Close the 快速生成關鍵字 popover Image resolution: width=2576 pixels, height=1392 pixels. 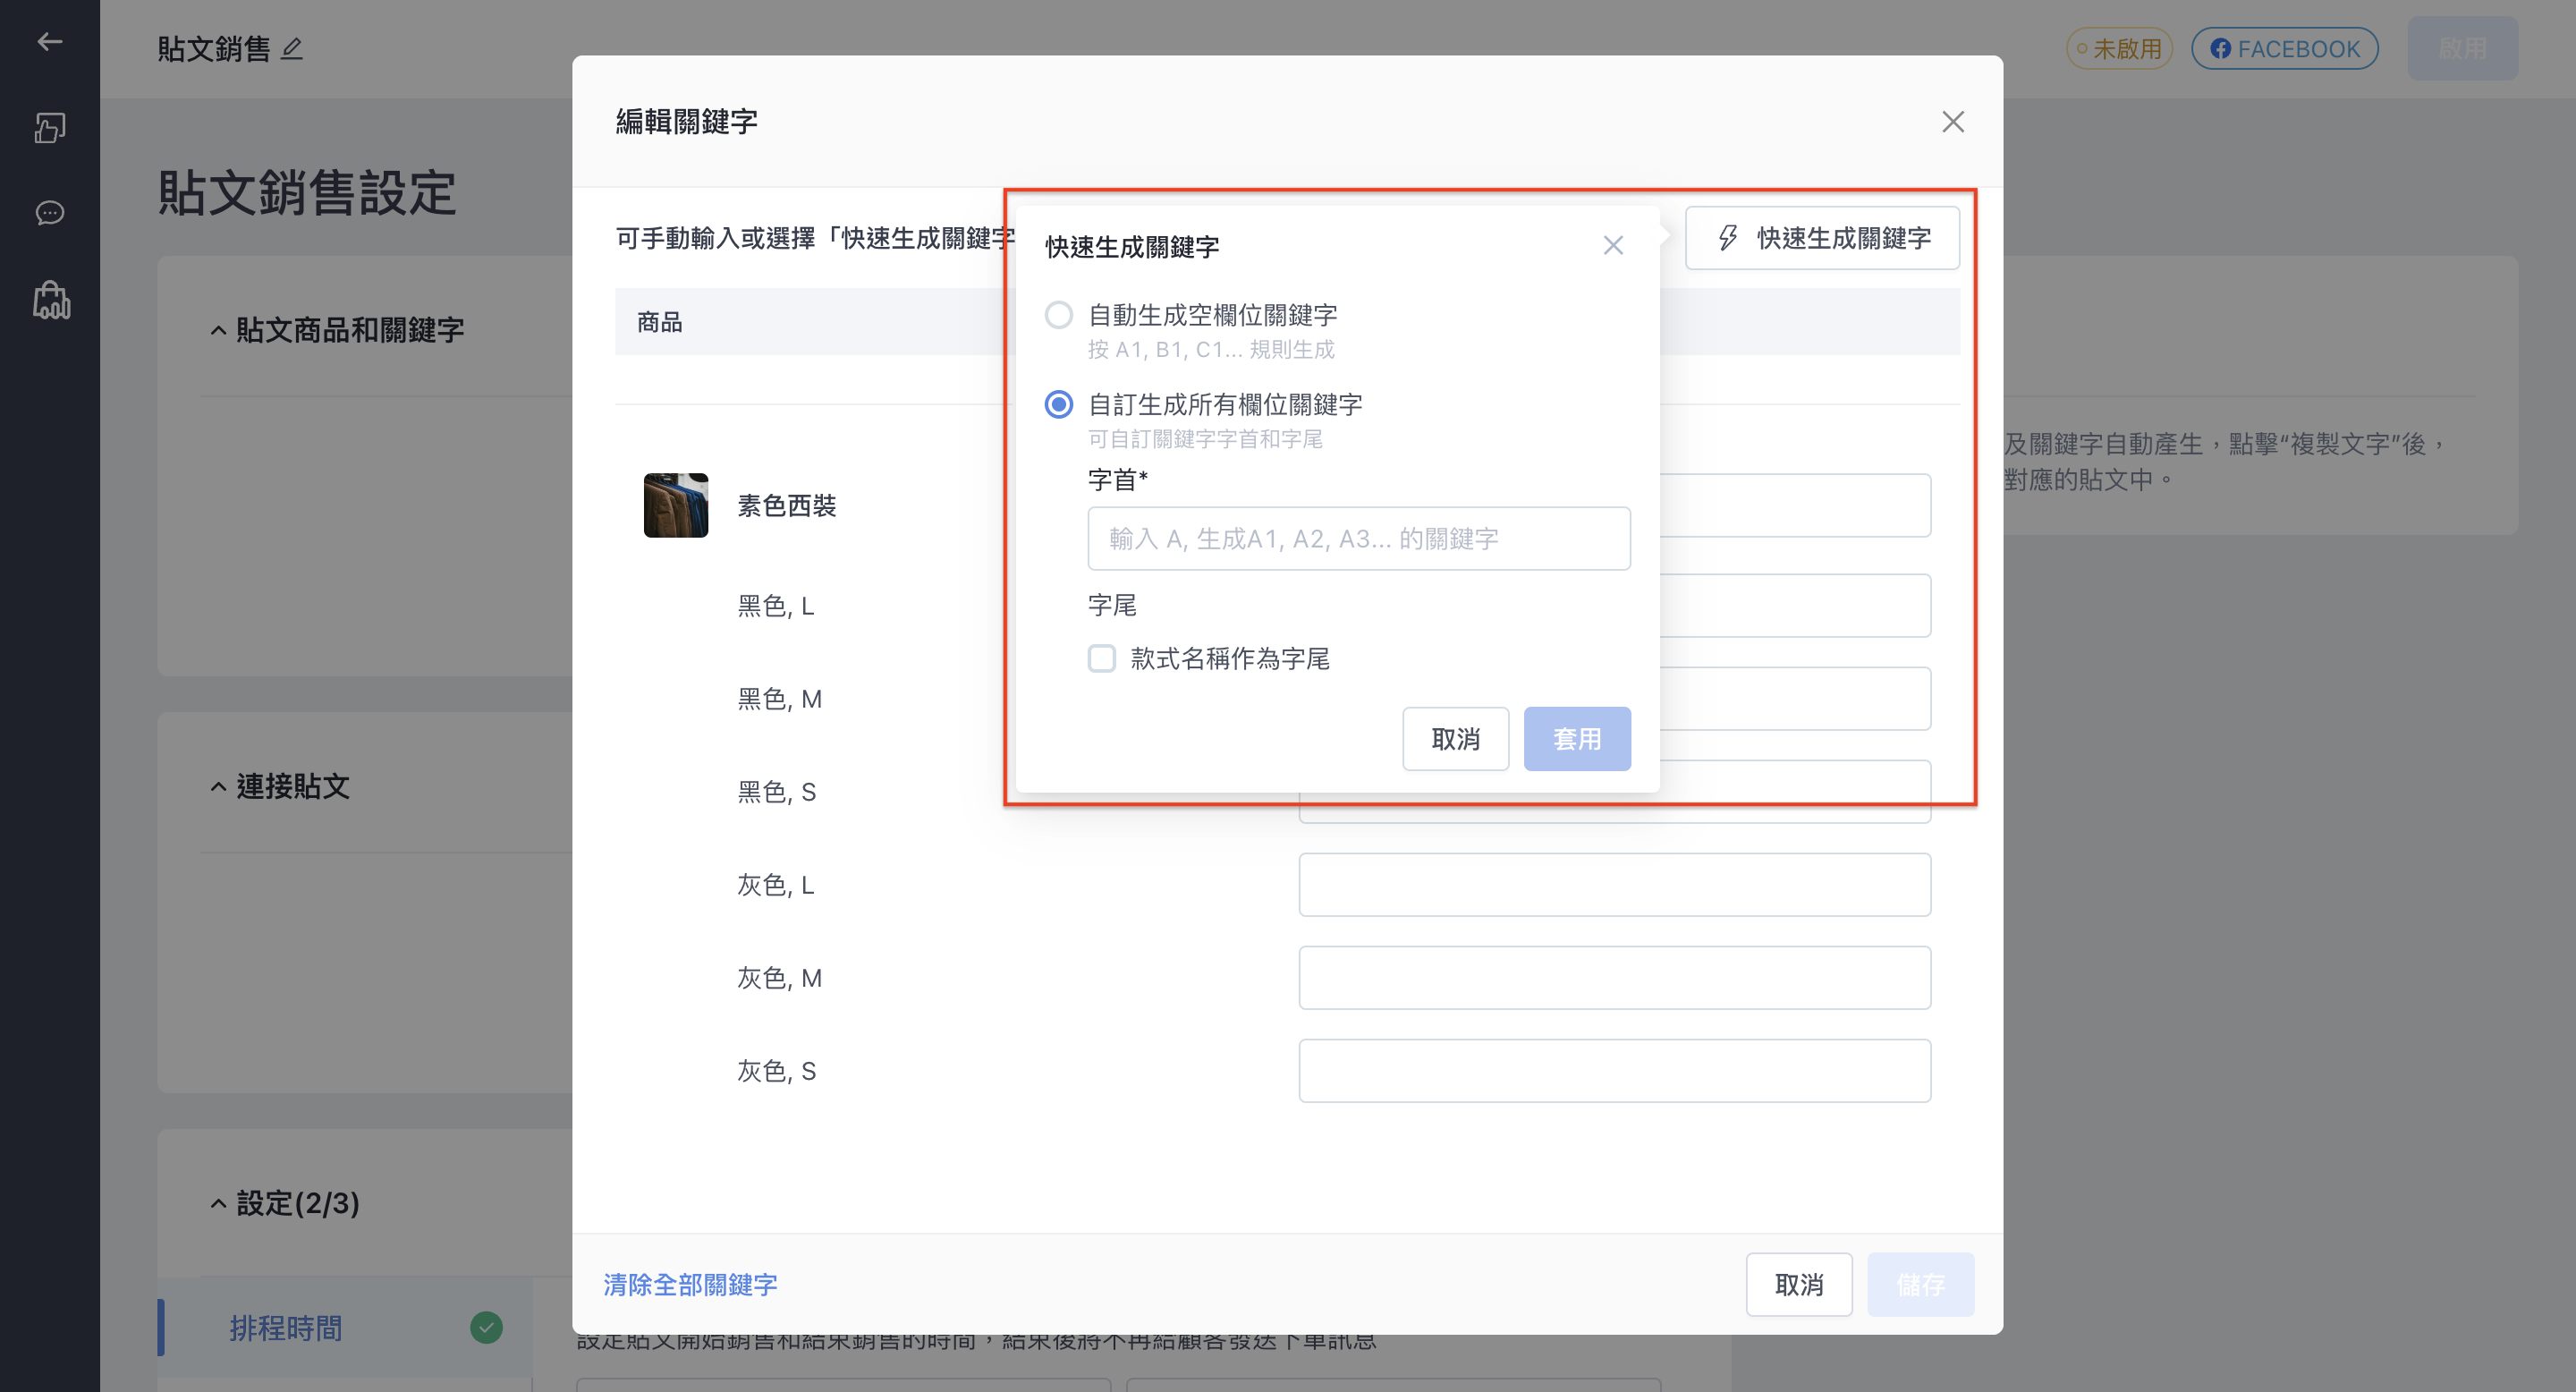[x=1613, y=245]
